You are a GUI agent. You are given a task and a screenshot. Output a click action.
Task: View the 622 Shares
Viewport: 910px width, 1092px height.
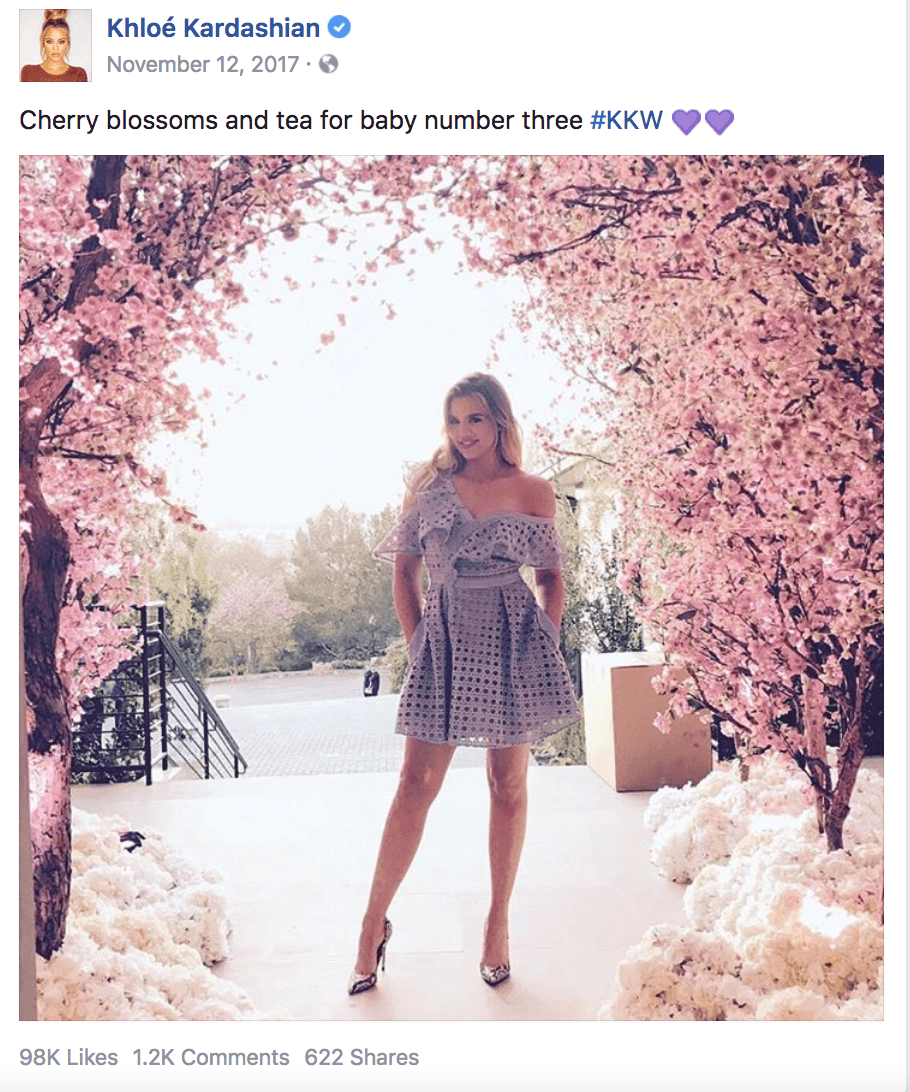(x=361, y=1057)
